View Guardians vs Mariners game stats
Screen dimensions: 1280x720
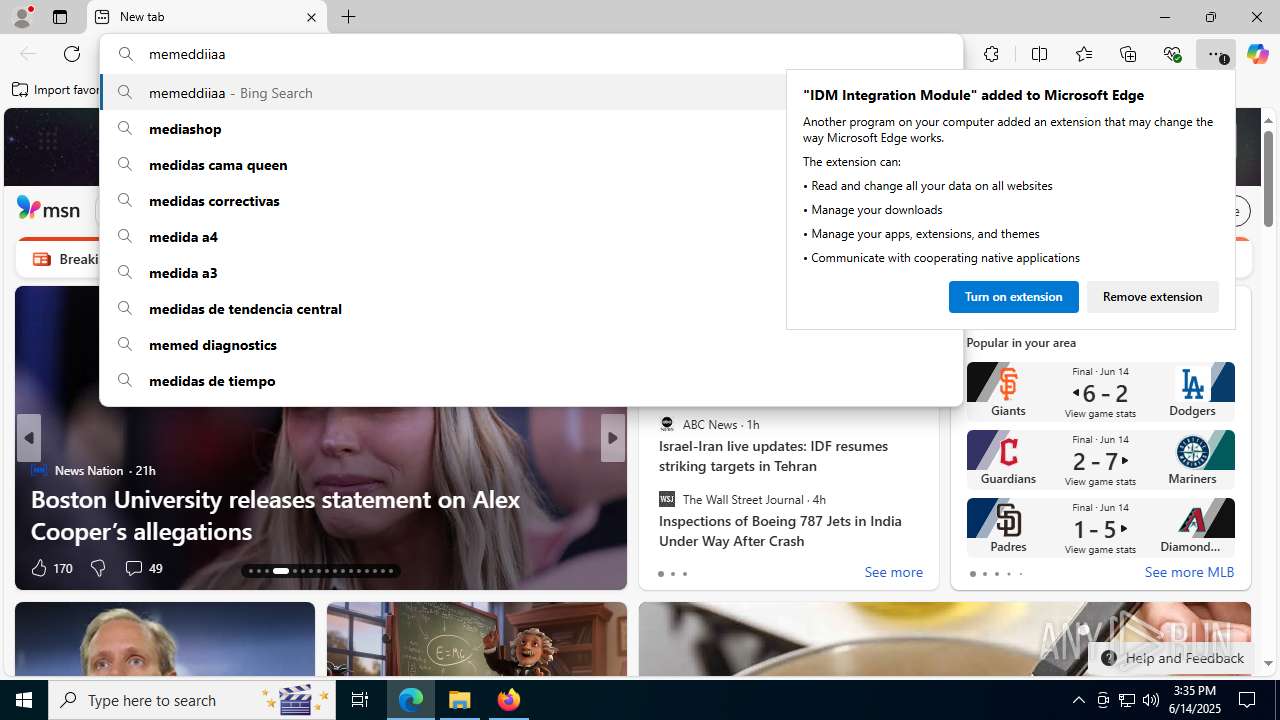(x=1100, y=481)
